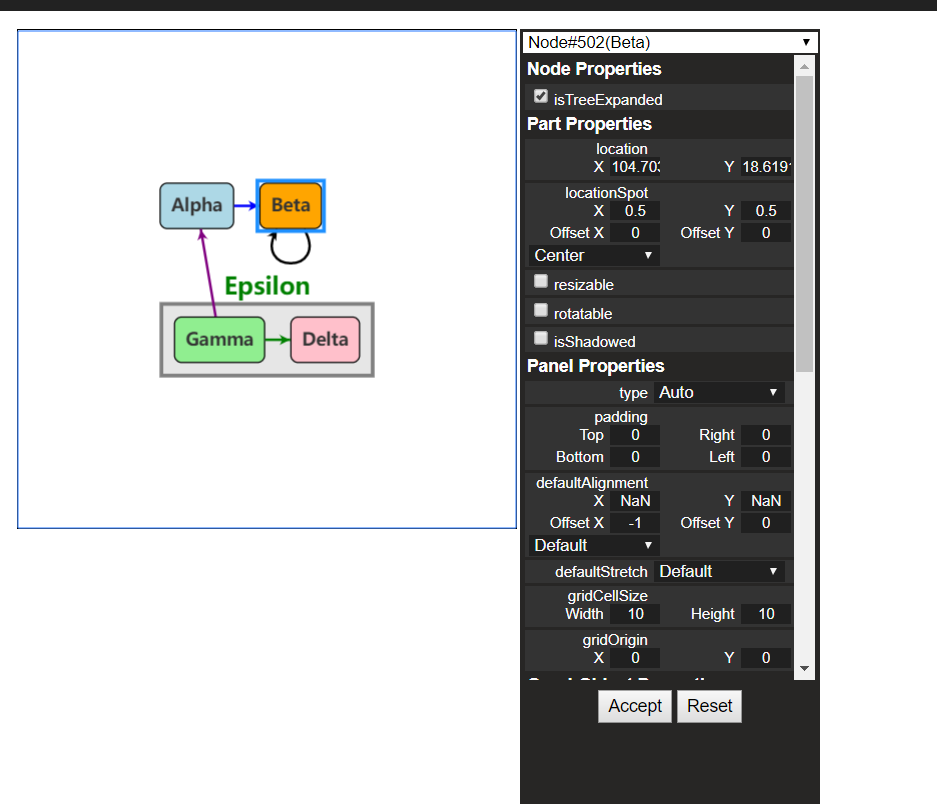Open the Node#502(Beta) object selector dropdown
The image size is (937, 809).
coord(669,42)
